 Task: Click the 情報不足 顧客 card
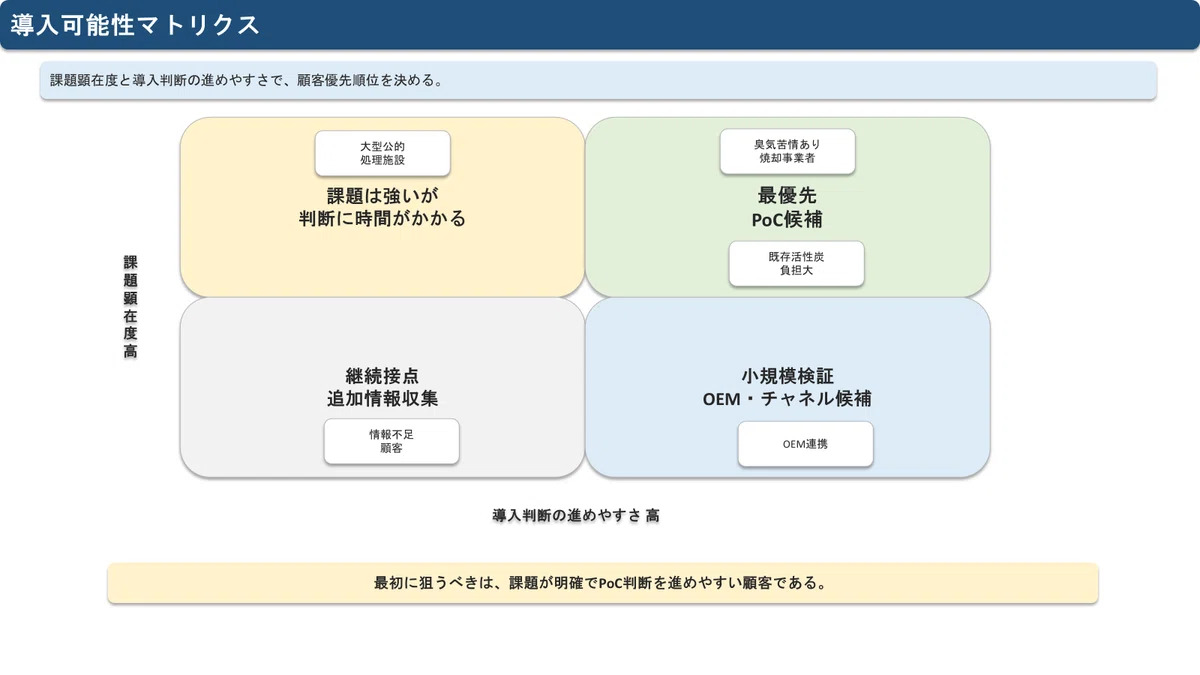pos(391,441)
